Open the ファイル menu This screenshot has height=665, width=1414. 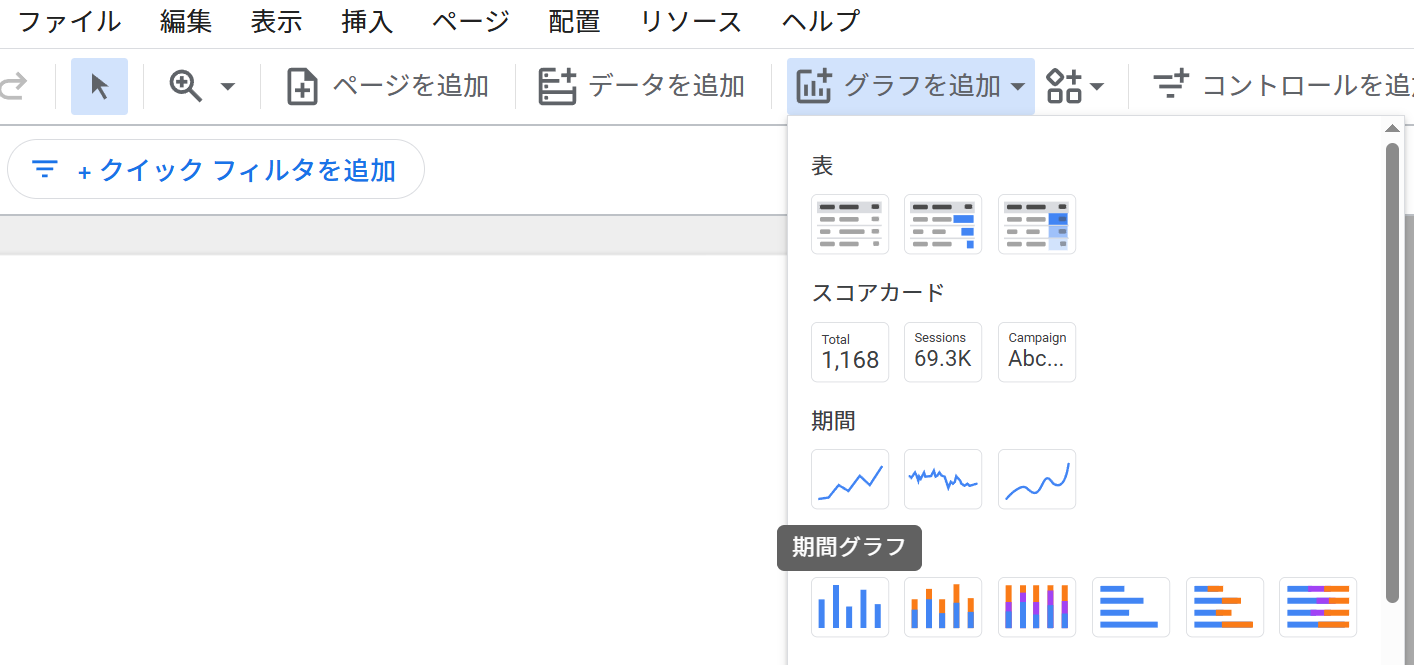pos(69,22)
